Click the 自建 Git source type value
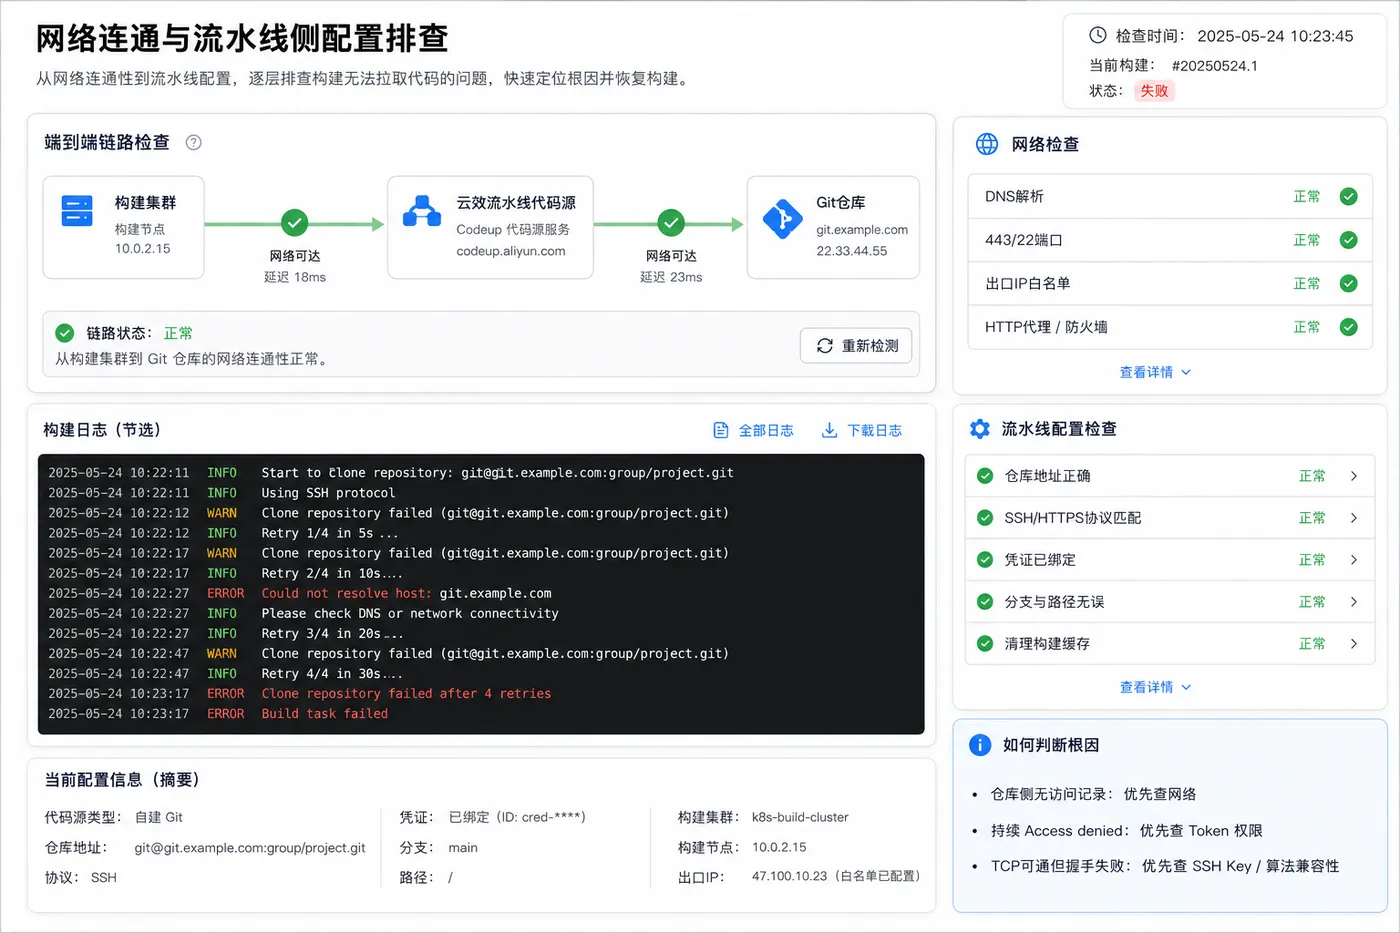This screenshot has width=1400, height=933. pos(159,817)
